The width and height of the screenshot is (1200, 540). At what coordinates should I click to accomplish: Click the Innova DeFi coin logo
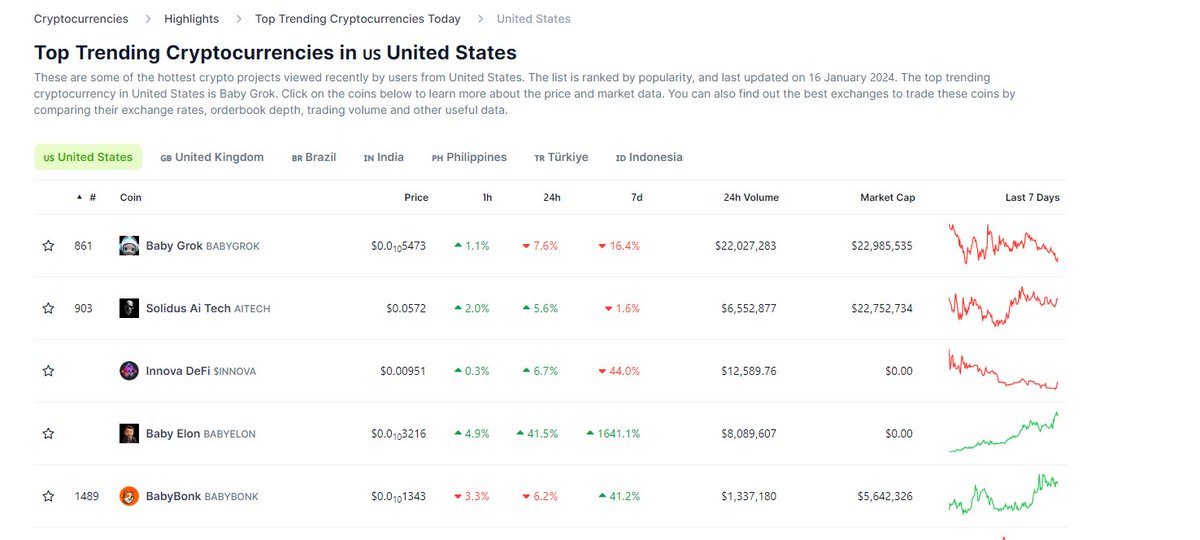129,371
